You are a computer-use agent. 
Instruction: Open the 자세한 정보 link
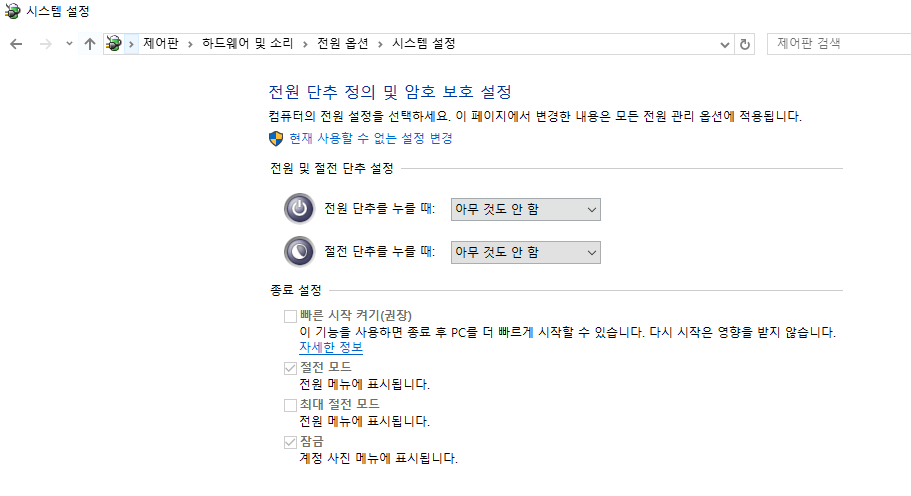pyautogui.click(x=331, y=348)
